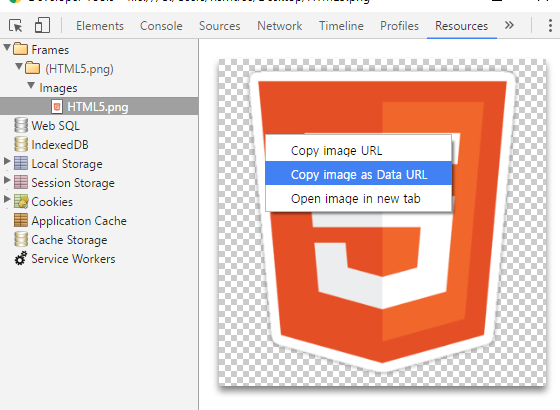Expand the Cookies node
Screen dimensions: 560x410
pyautogui.click(x=7, y=199)
